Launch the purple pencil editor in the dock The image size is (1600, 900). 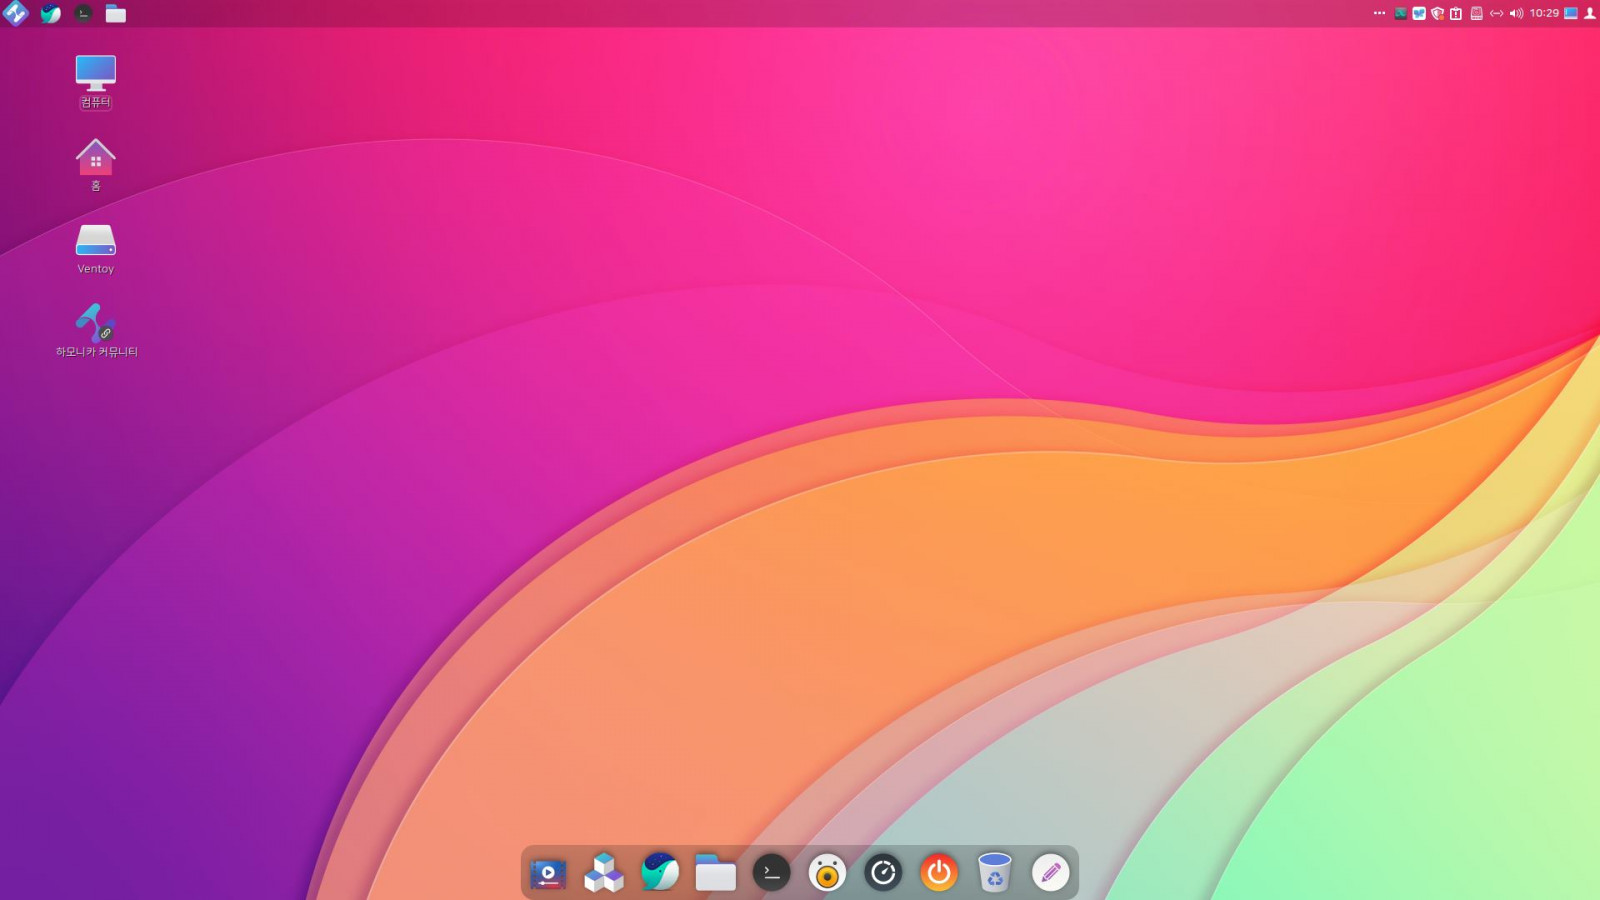(1050, 874)
